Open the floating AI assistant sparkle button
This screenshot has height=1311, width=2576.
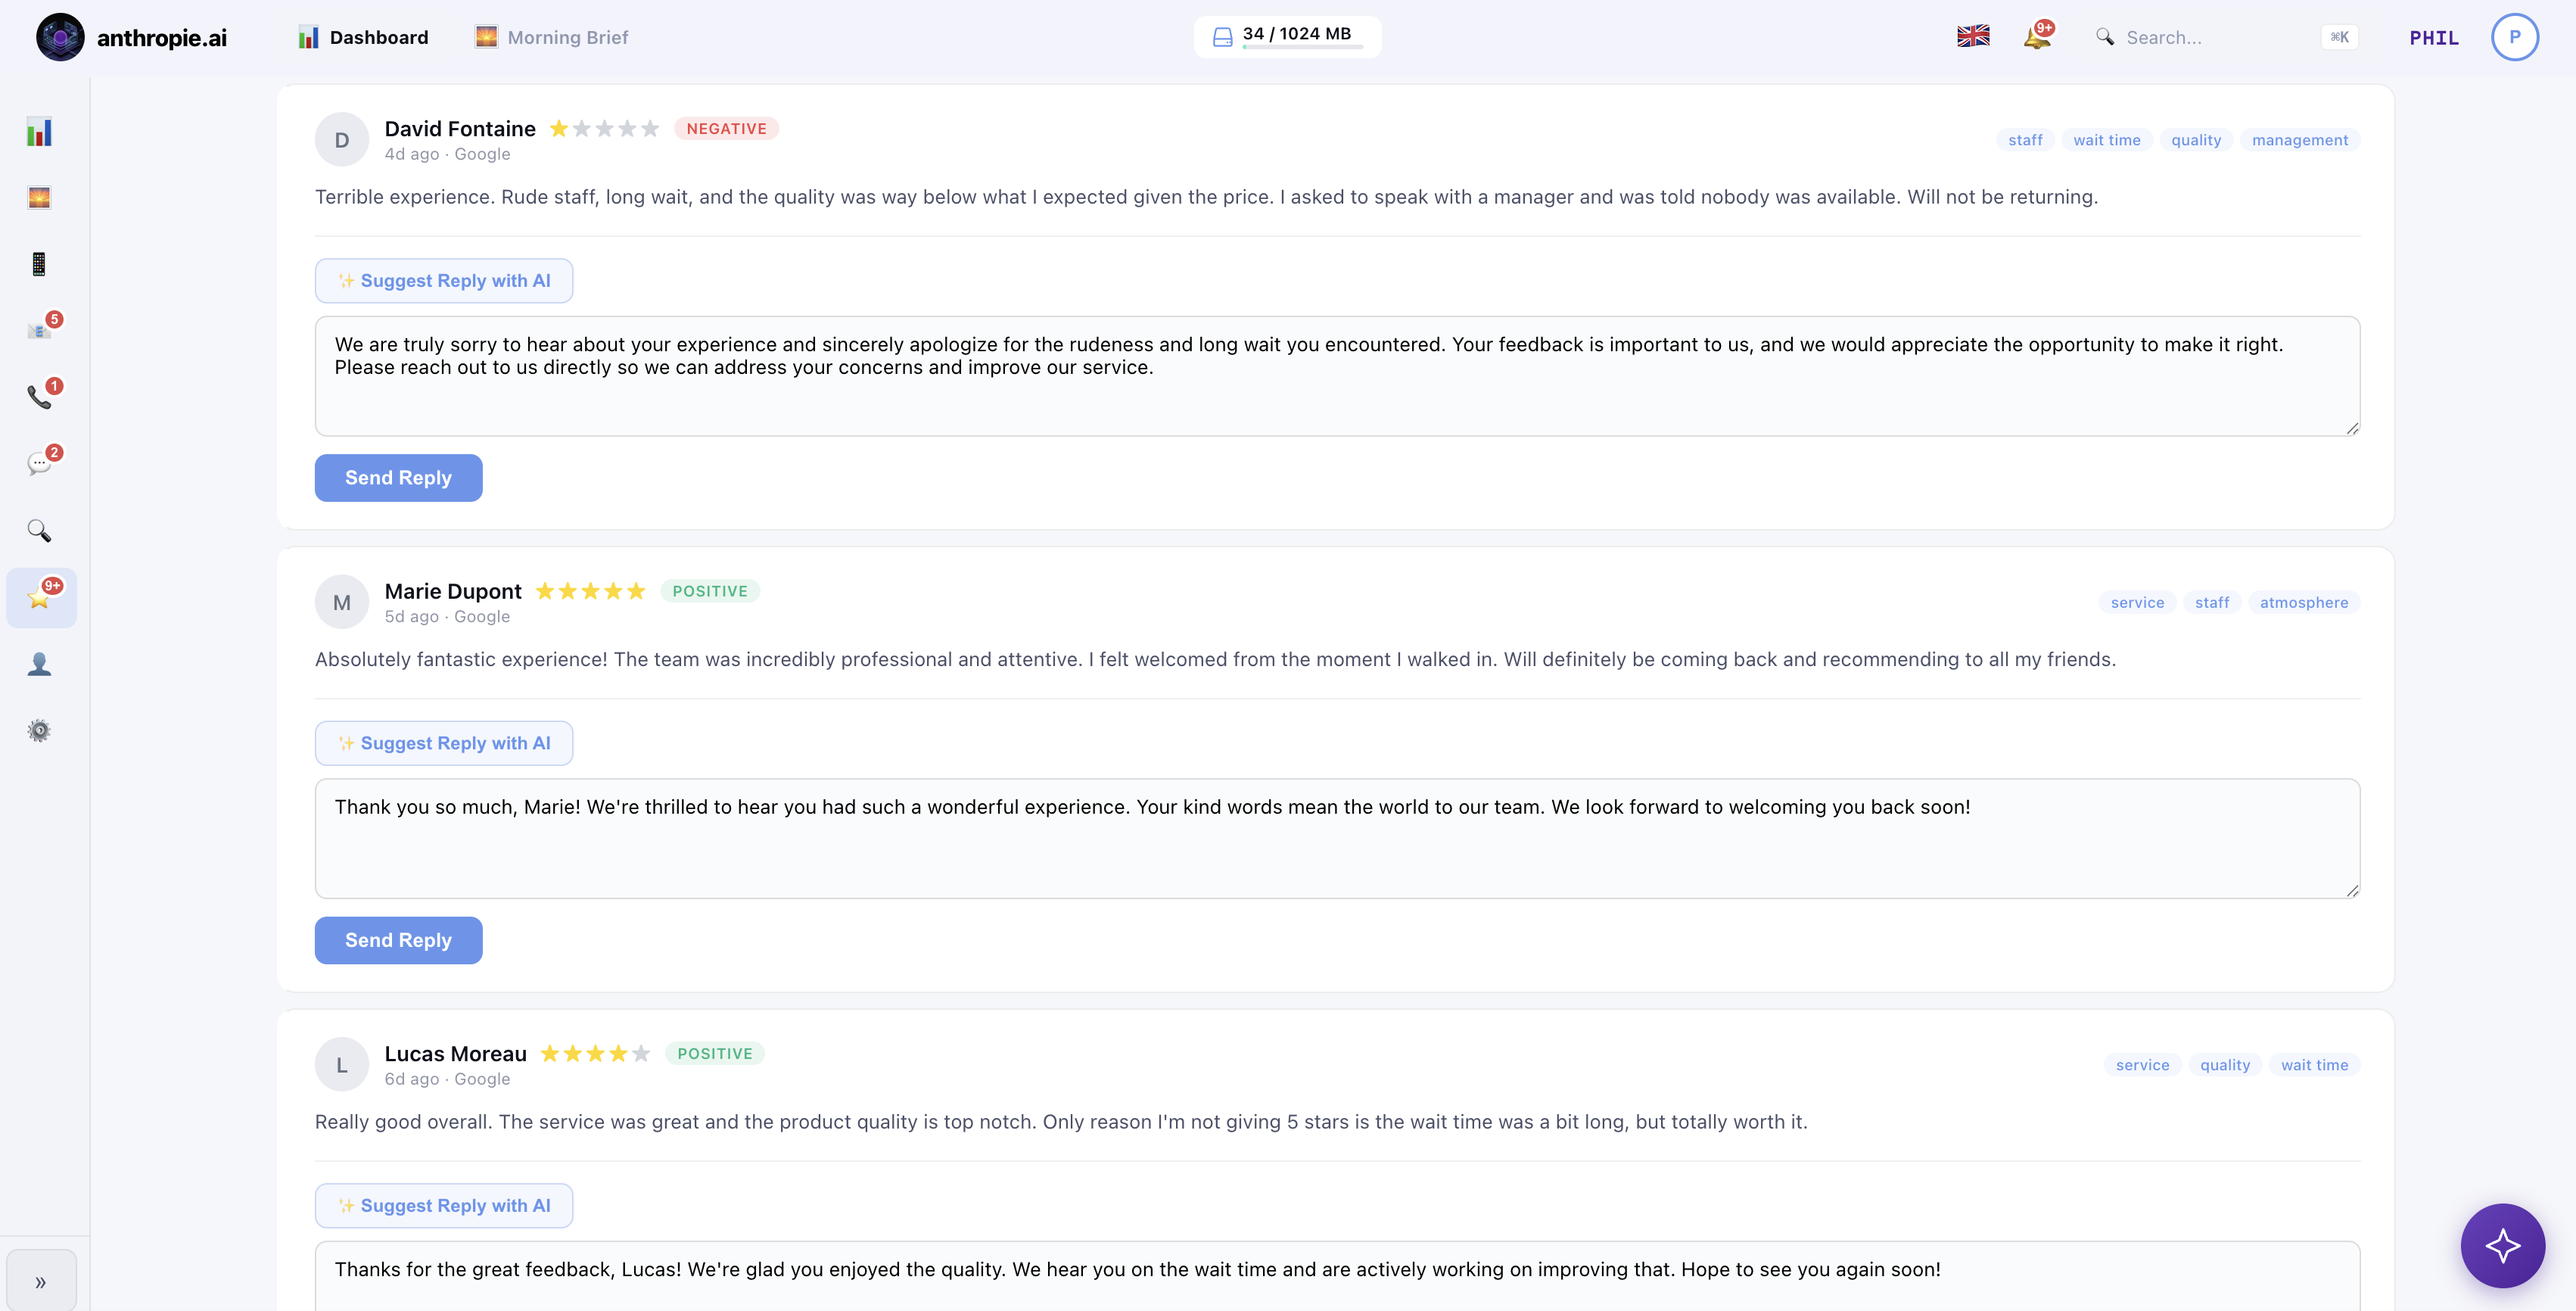(x=2502, y=1245)
